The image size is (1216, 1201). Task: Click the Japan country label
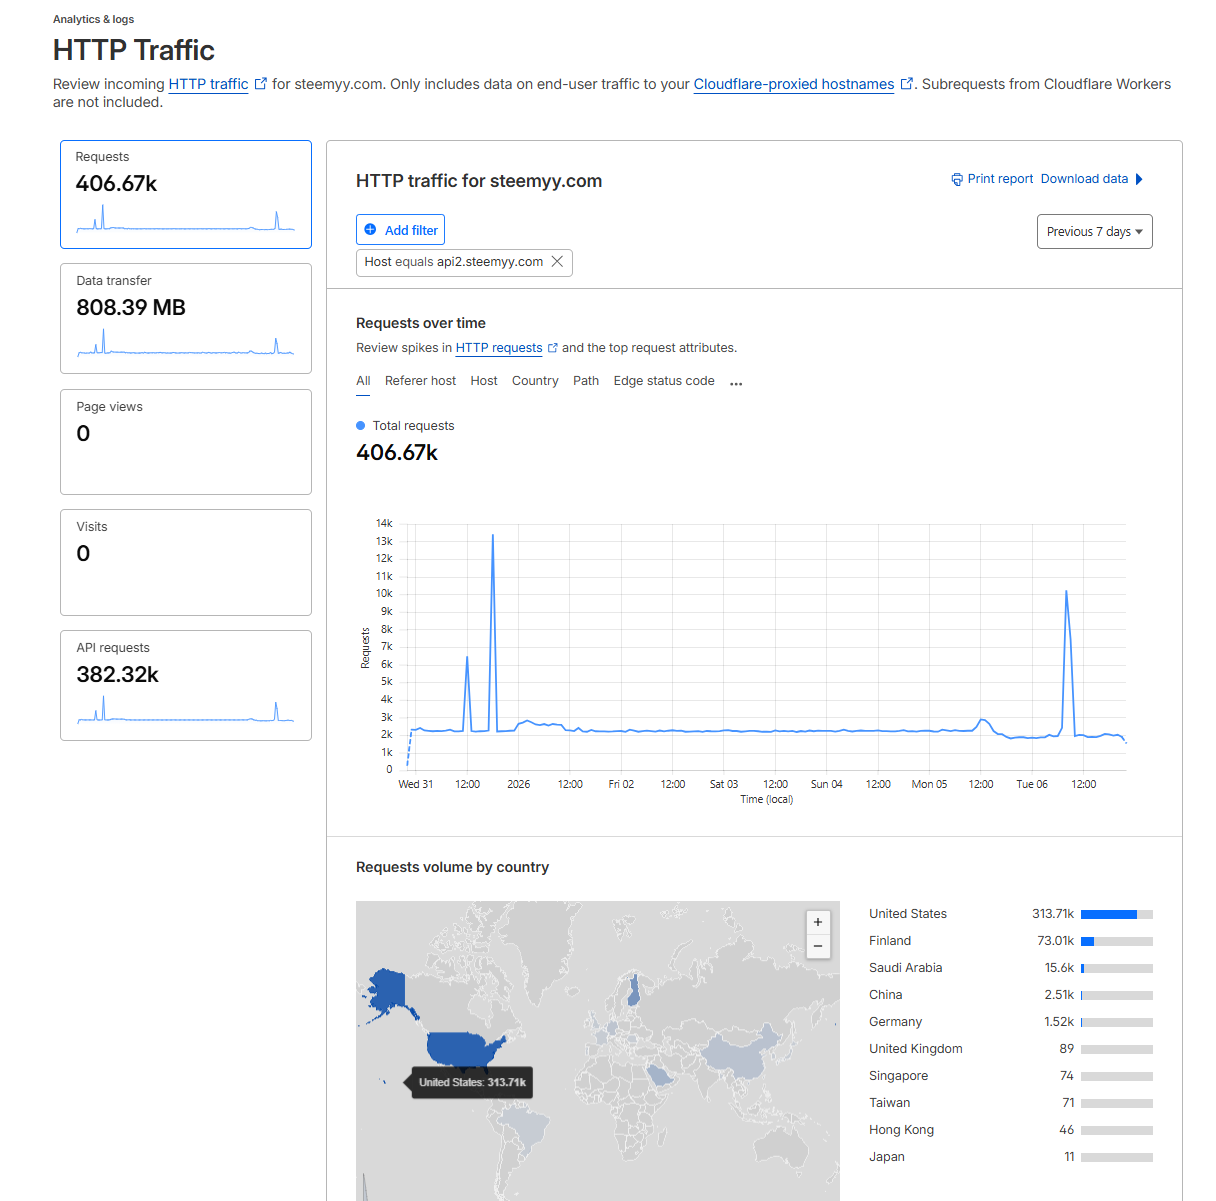[887, 1157]
